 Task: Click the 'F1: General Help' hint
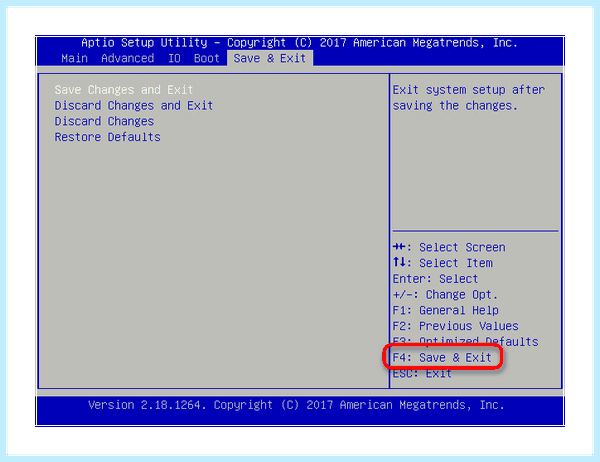pyautogui.click(x=445, y=310)
